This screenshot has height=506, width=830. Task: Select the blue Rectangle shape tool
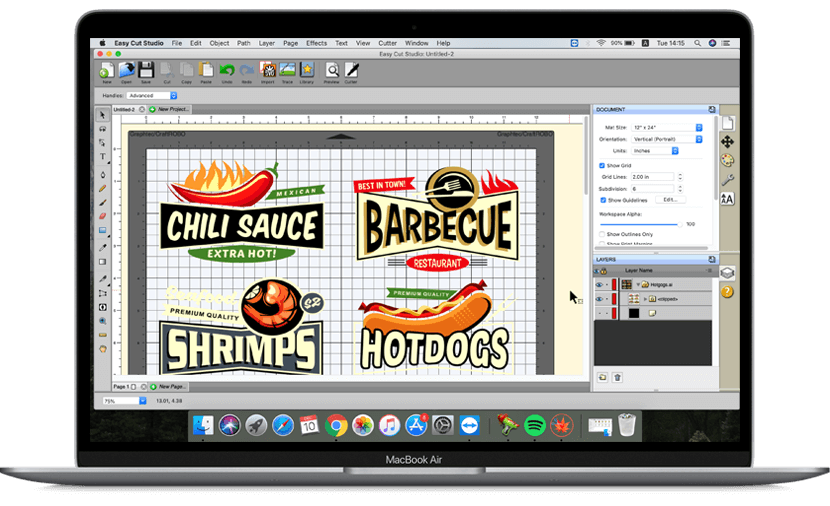click(103, 230)
